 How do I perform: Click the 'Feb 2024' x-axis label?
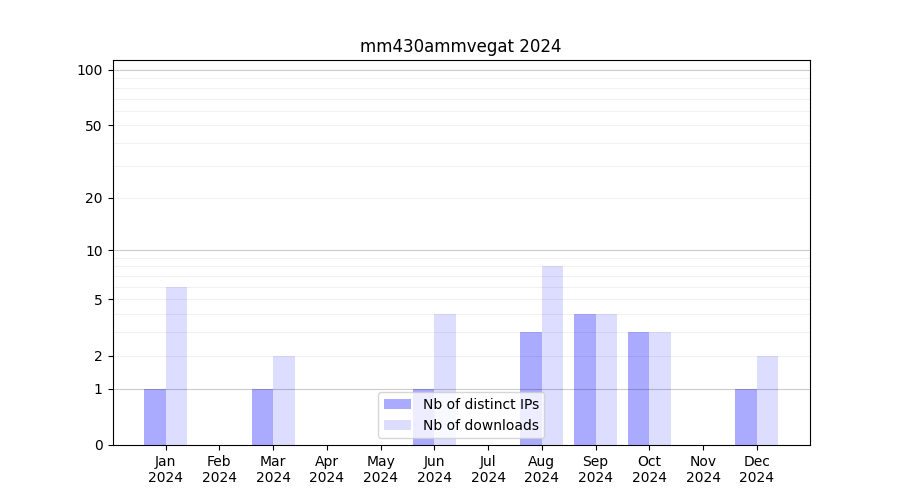(x=219, y=469)
